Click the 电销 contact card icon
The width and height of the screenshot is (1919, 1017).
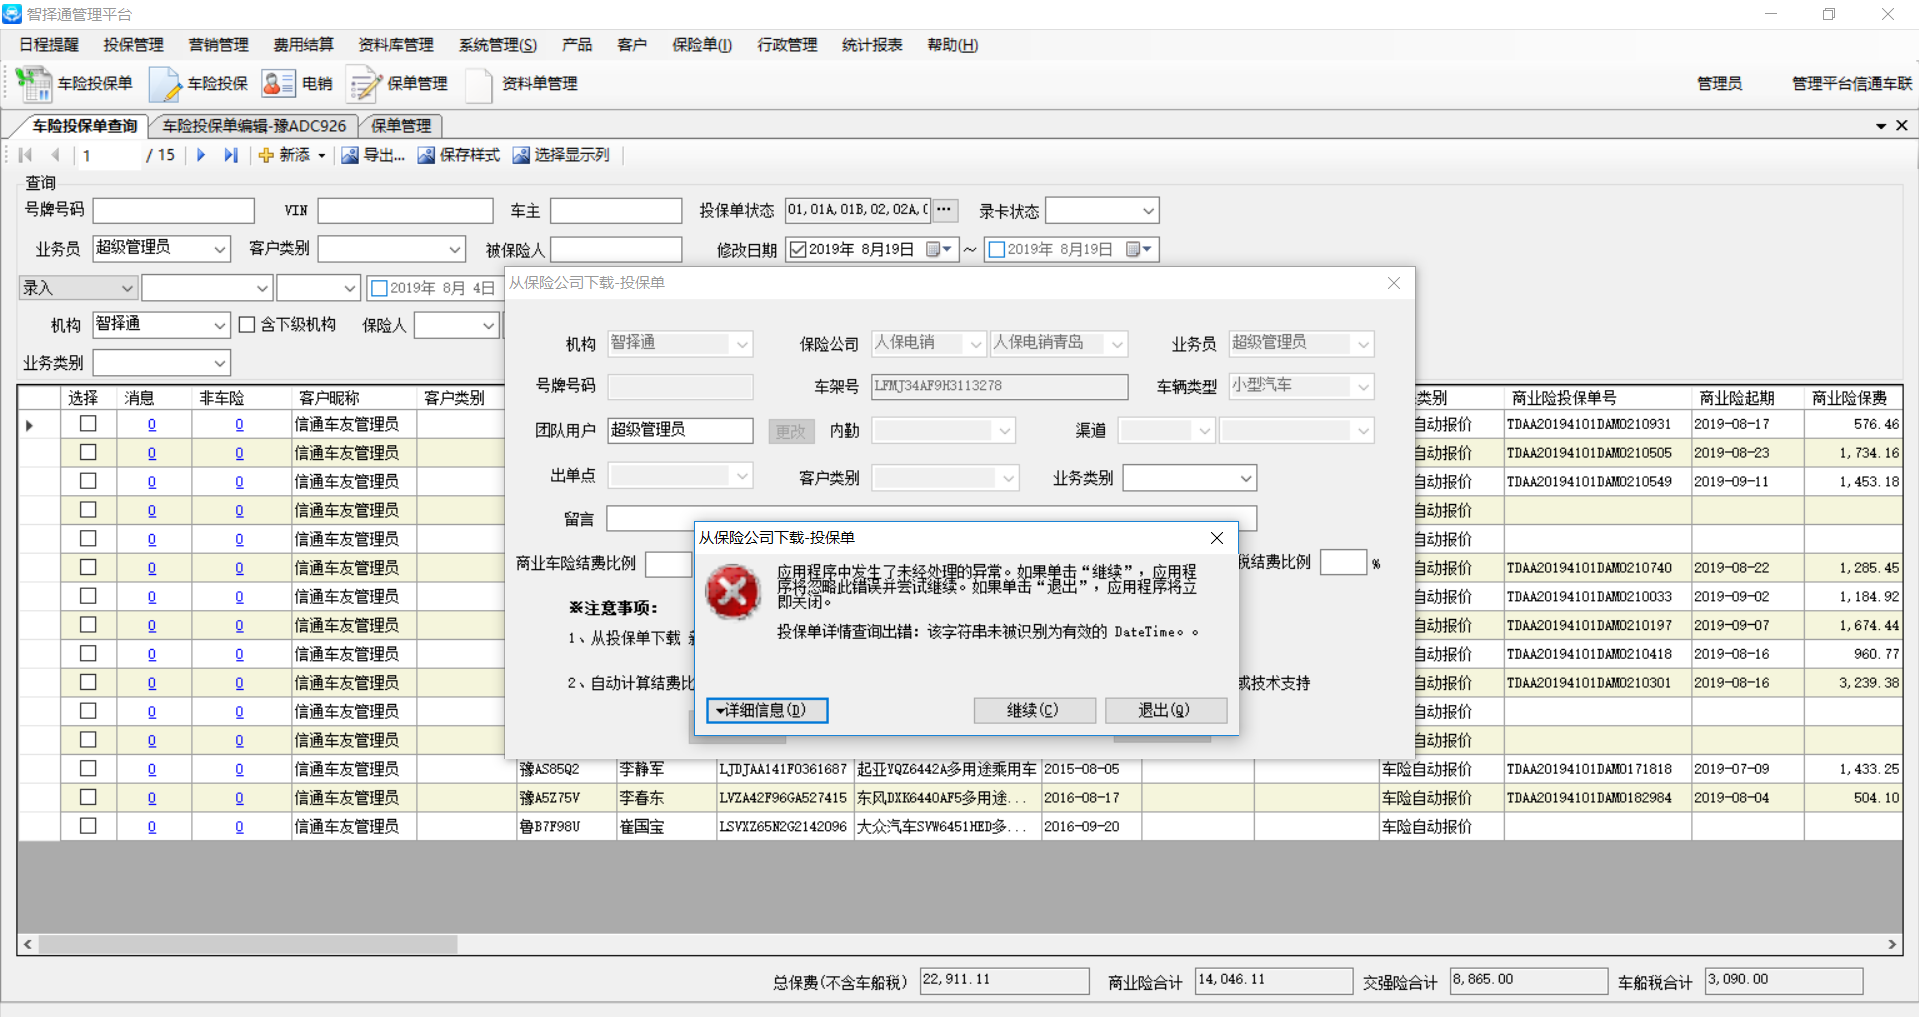(278, 84)
